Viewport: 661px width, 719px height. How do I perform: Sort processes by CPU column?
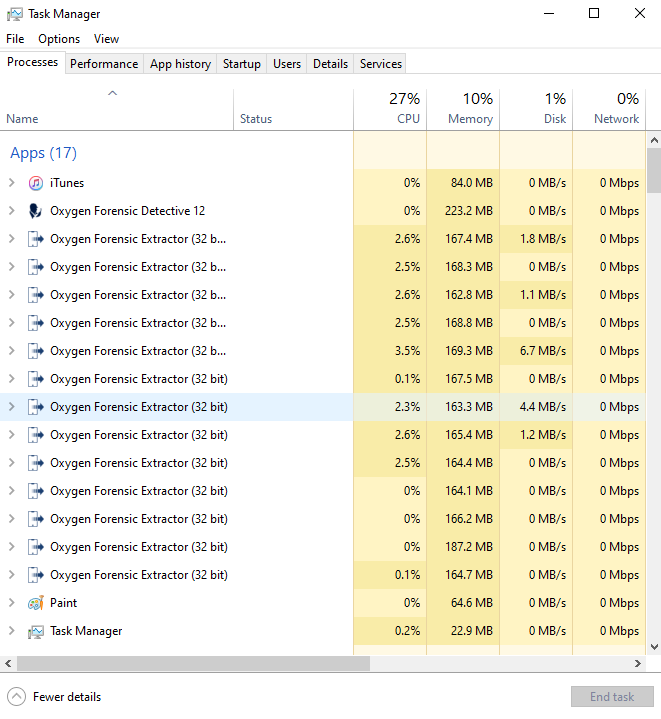[390, 110]
